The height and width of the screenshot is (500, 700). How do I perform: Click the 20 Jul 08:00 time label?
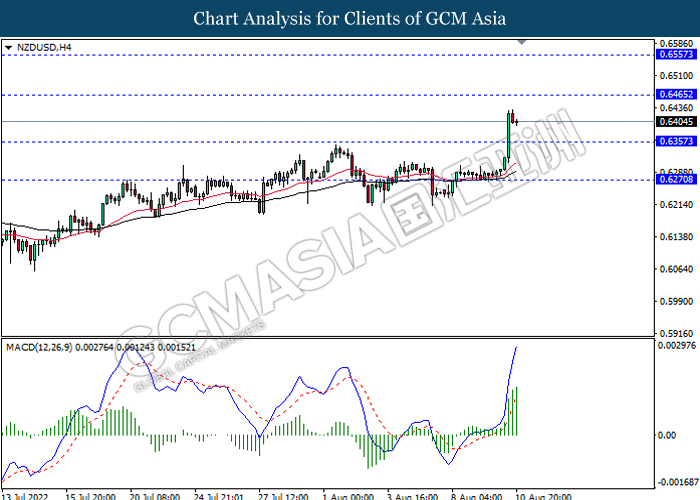tap(155, 496)
